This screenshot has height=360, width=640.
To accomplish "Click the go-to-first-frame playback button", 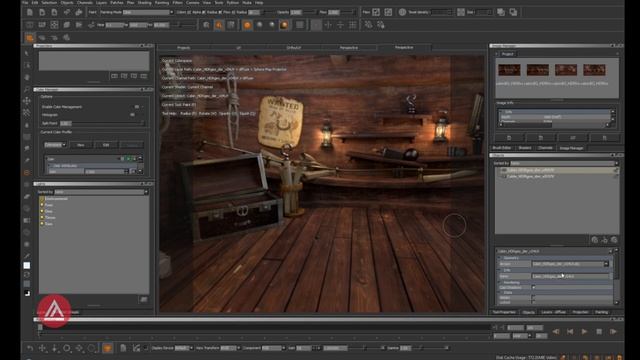I will [570, 332].
